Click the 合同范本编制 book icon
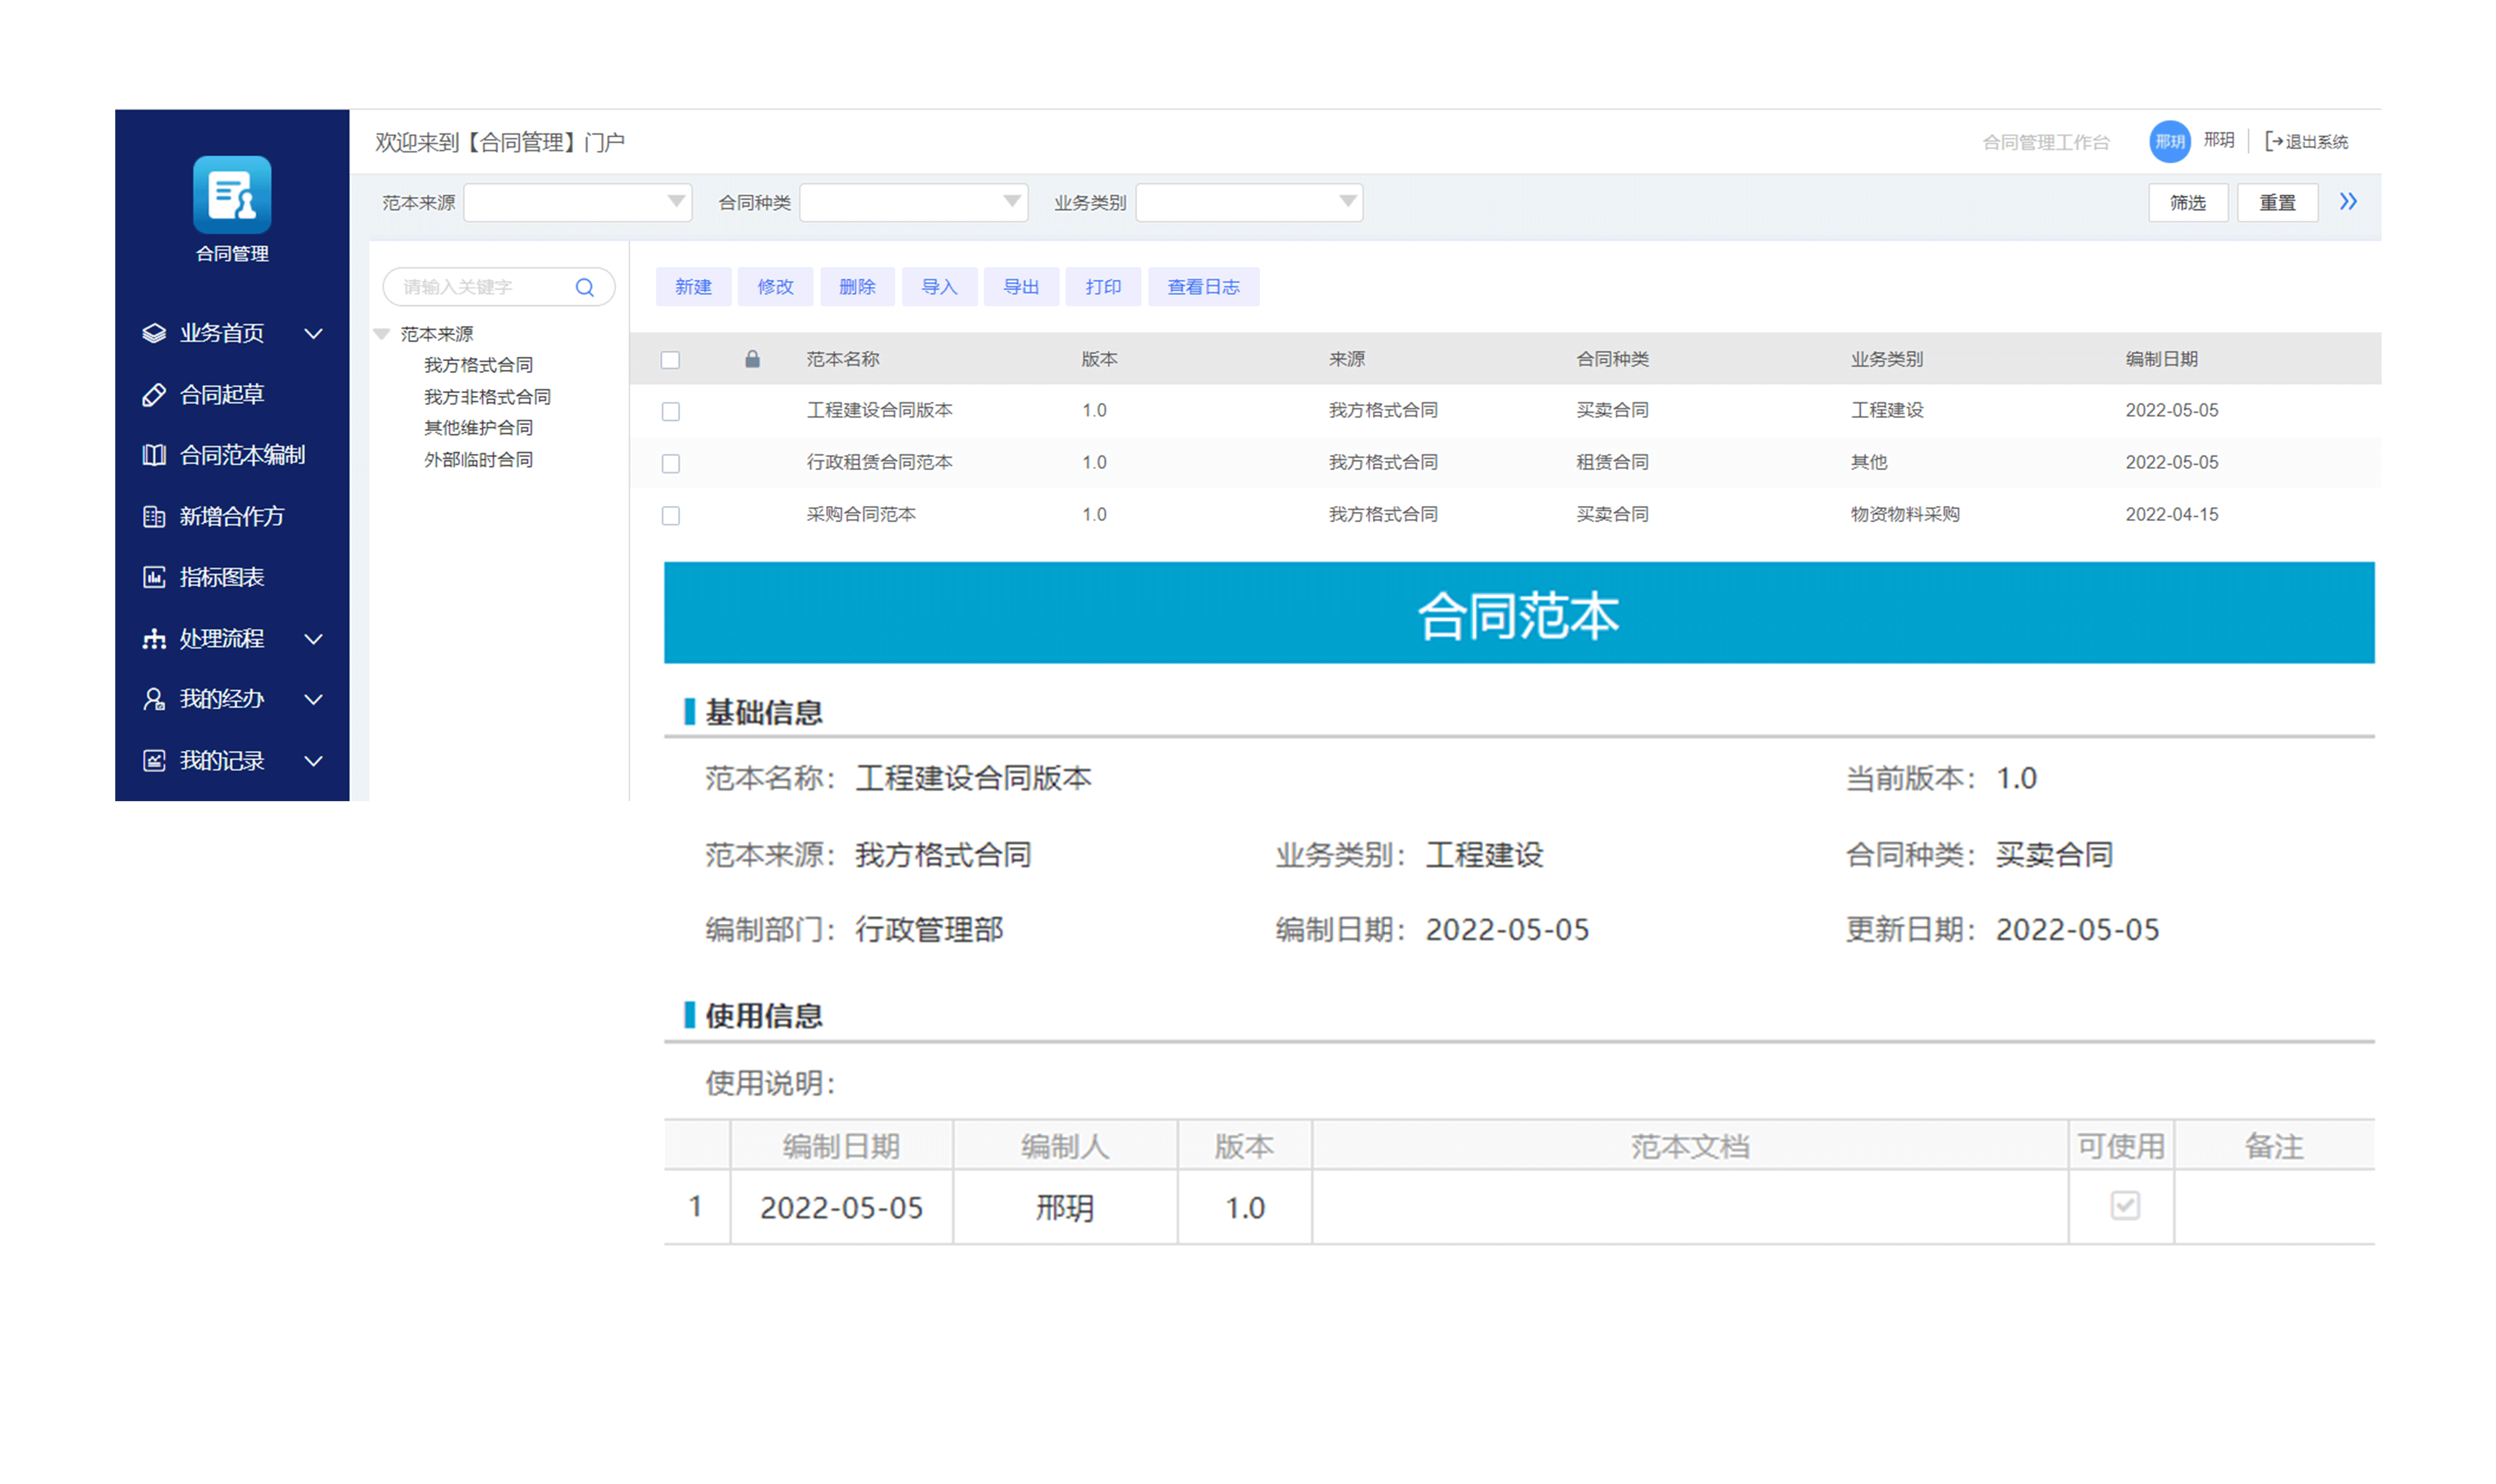 point(154,456)
